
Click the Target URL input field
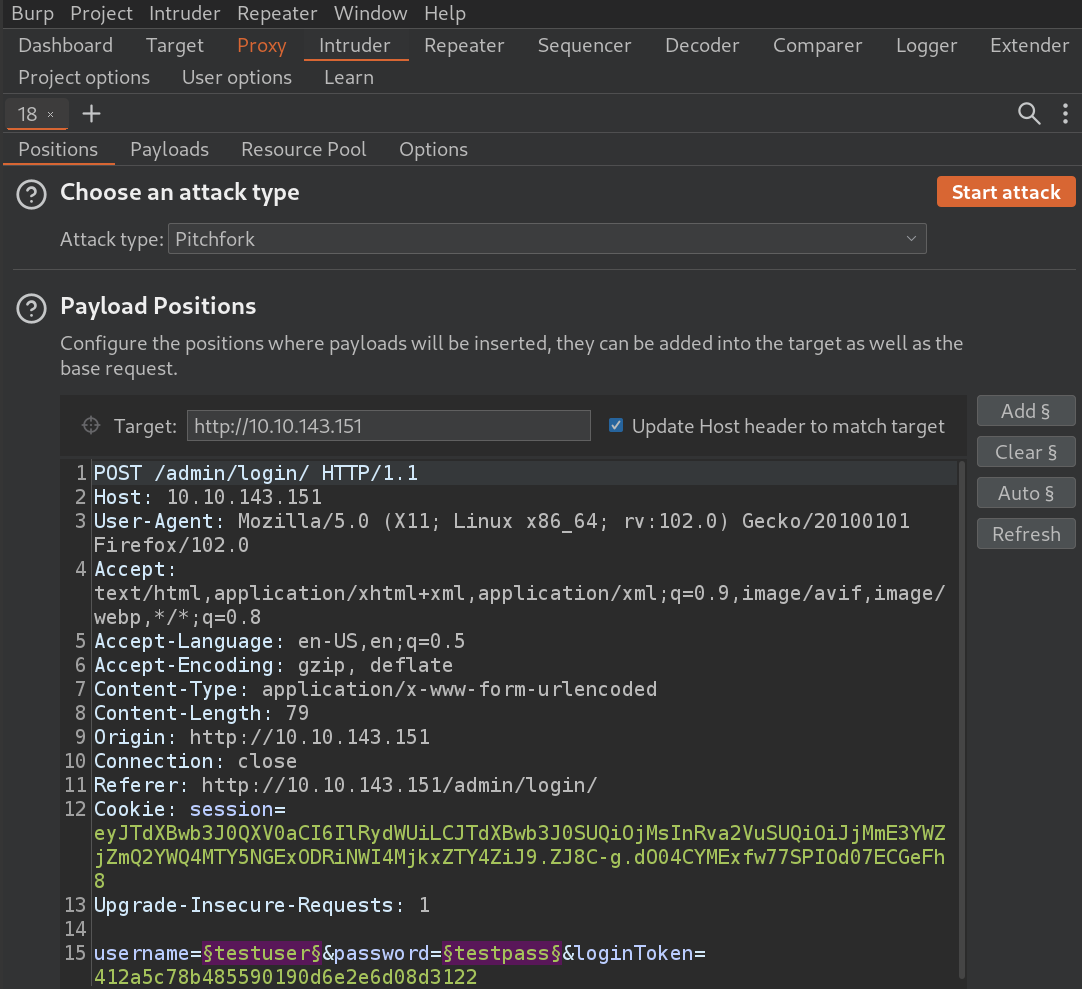tap(388, 425)
